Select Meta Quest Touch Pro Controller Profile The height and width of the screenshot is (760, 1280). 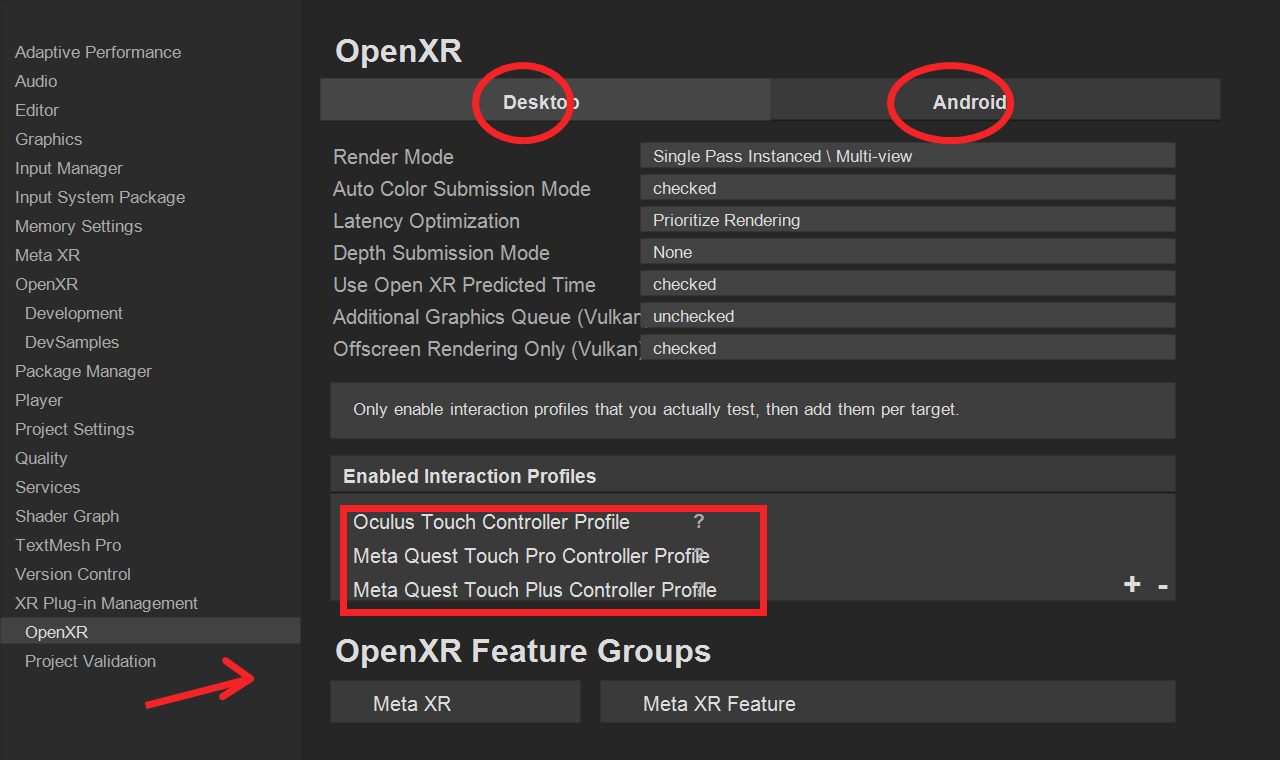531,556
